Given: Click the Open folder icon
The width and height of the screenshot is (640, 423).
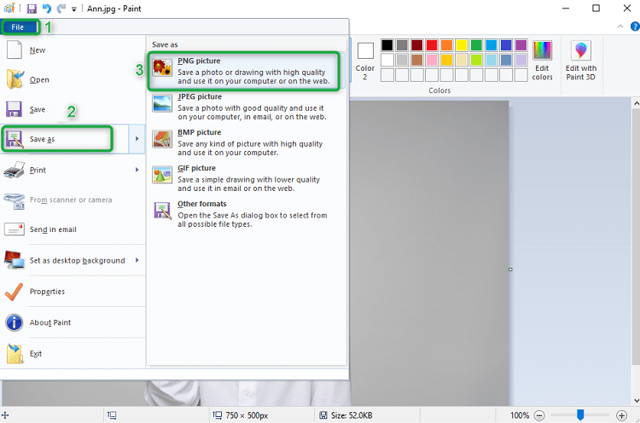Looking at the screenshot, I should point(15,79).
